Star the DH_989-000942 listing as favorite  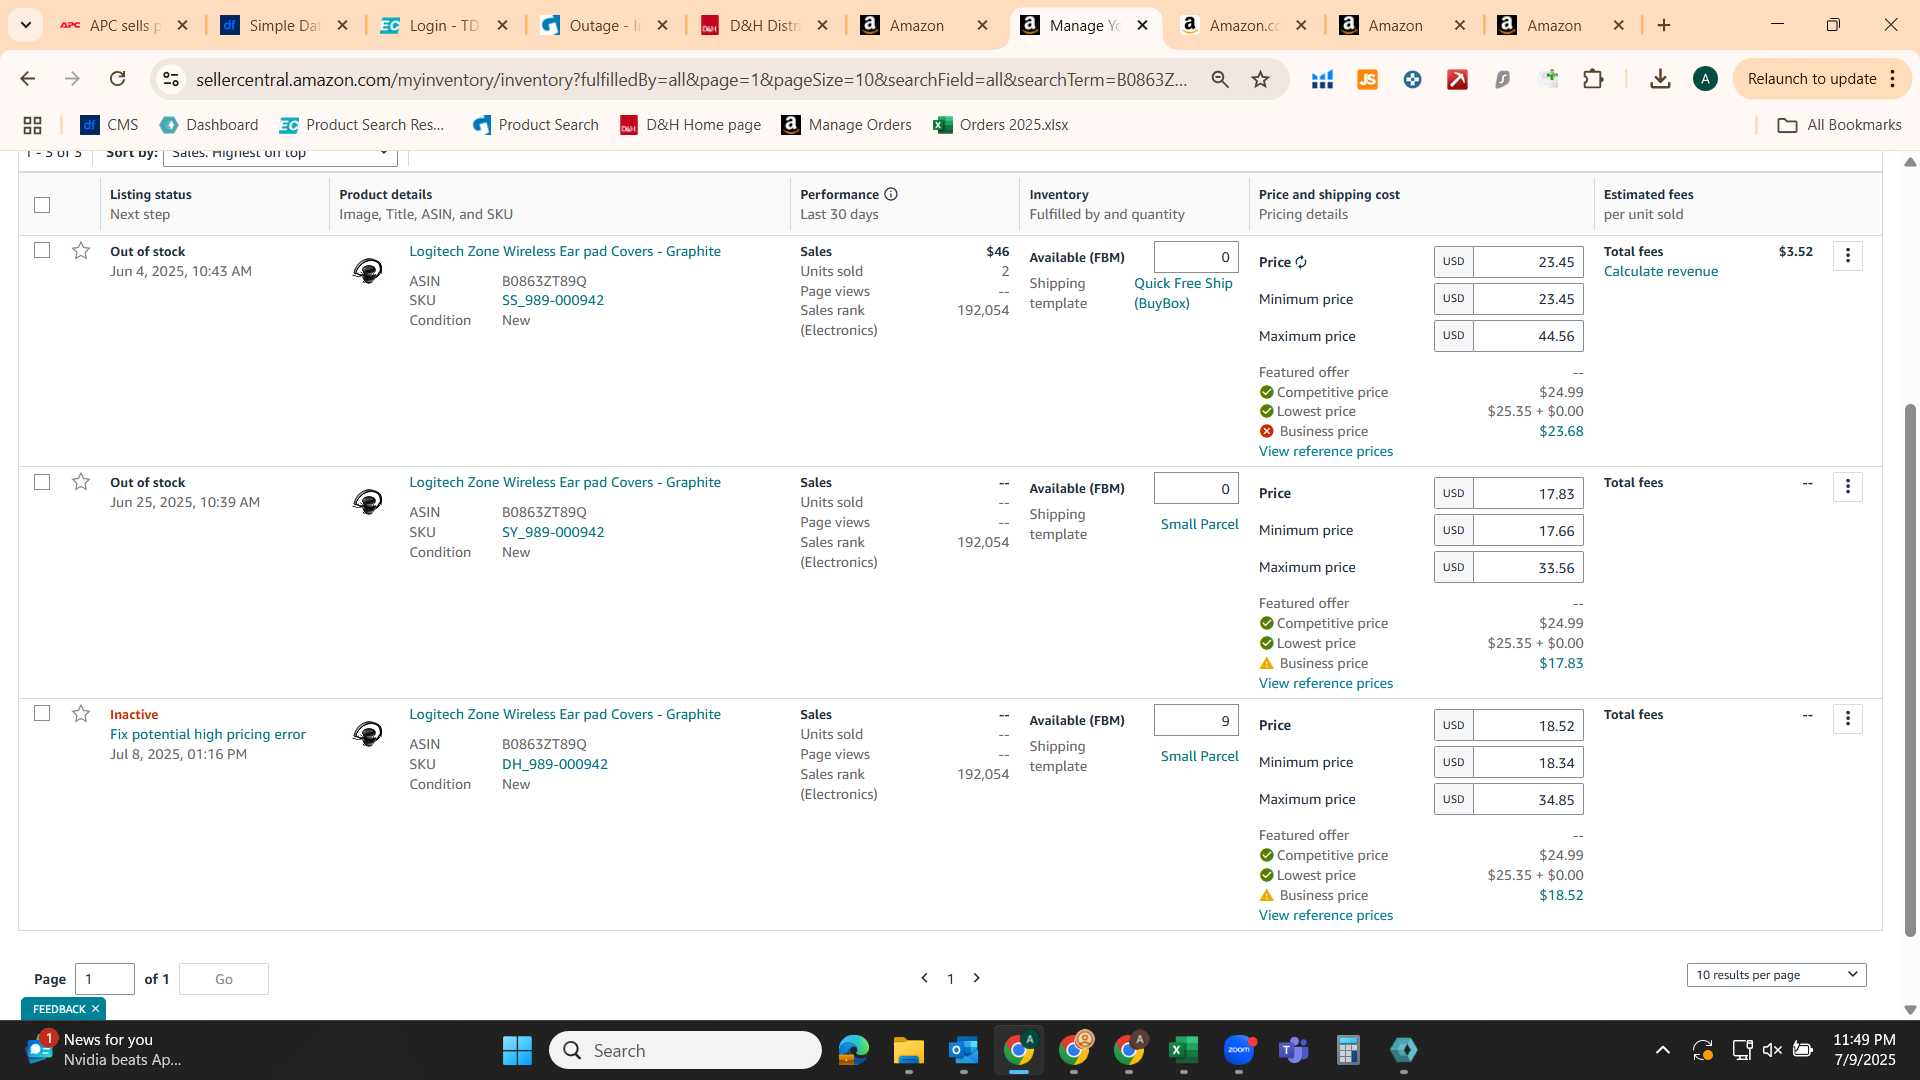pyautogui.click(x=81, y=713)
